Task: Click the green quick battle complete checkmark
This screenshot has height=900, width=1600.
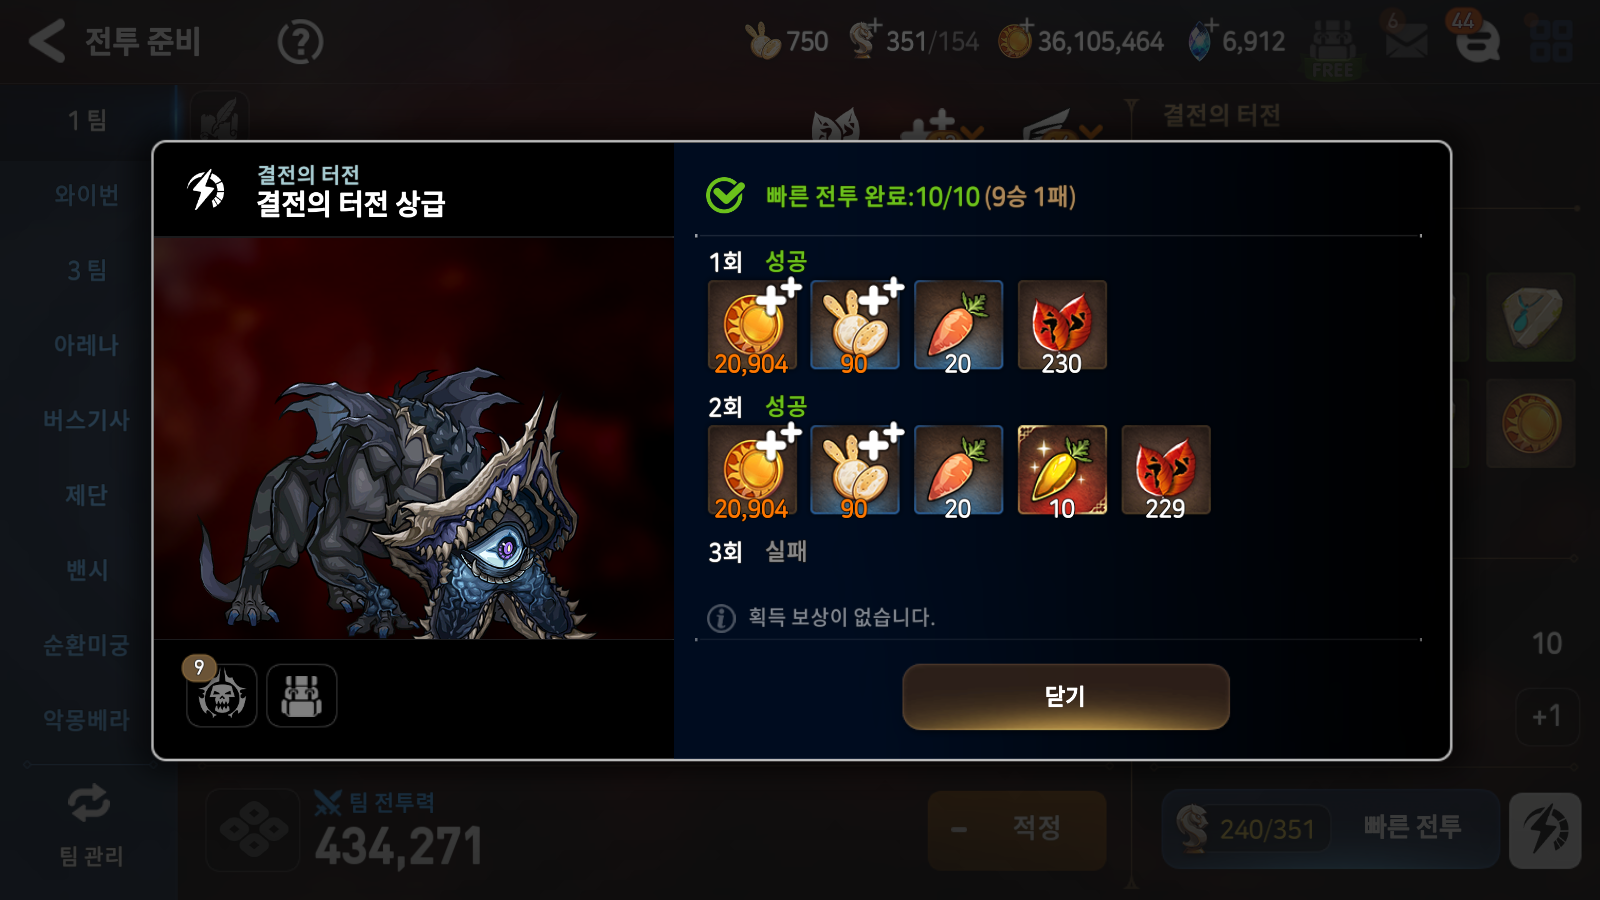Action: [725, 196]
